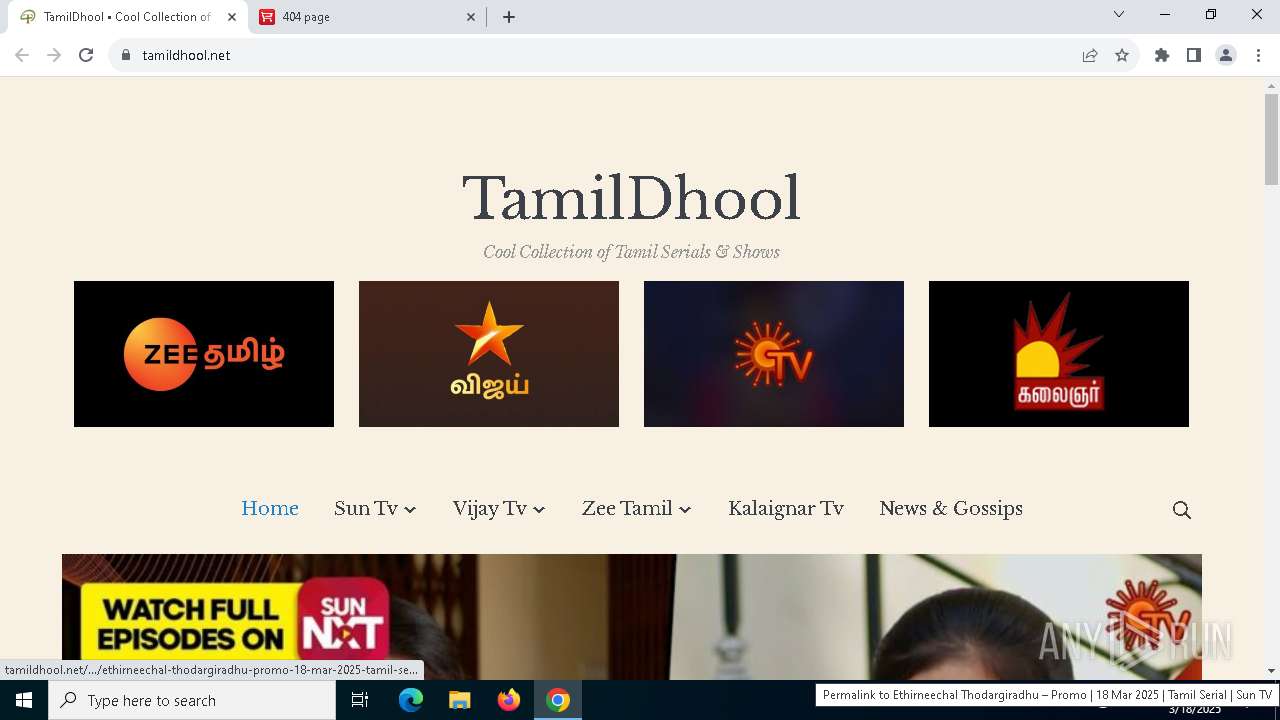Screen dimensions: 1280x720
Task: Open the Ethirneechal Thodargiradhu promo image
Action: [x=632, y=617]
